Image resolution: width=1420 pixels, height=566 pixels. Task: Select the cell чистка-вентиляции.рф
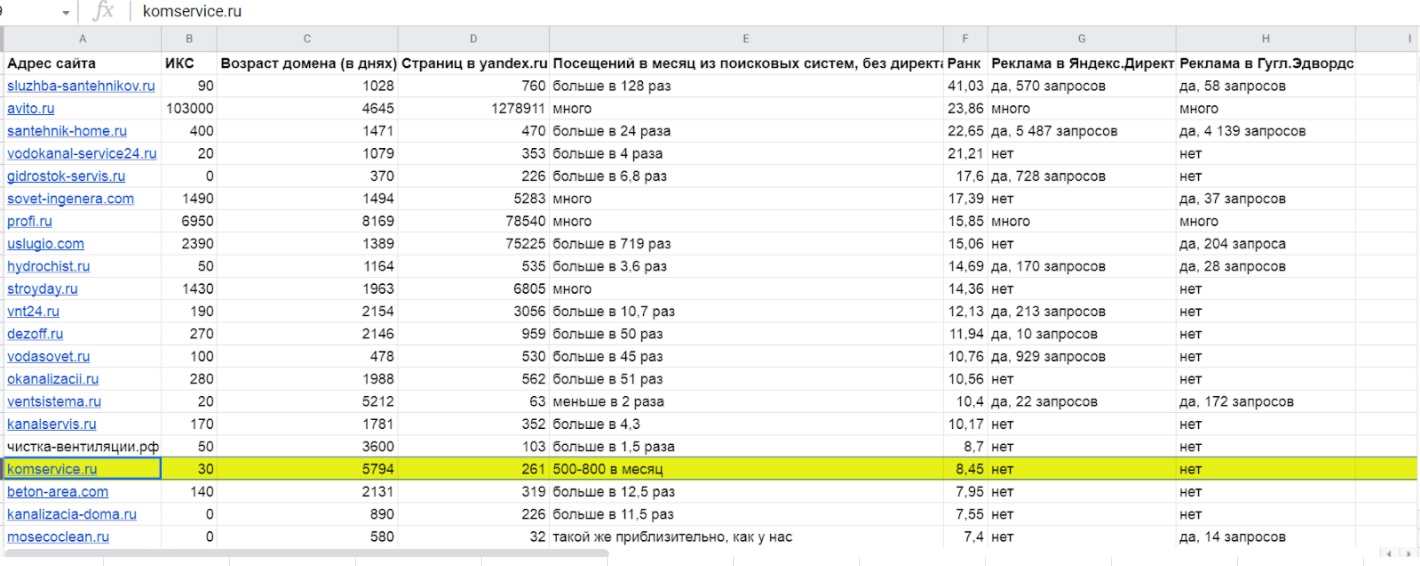click(x=82, y=446)
